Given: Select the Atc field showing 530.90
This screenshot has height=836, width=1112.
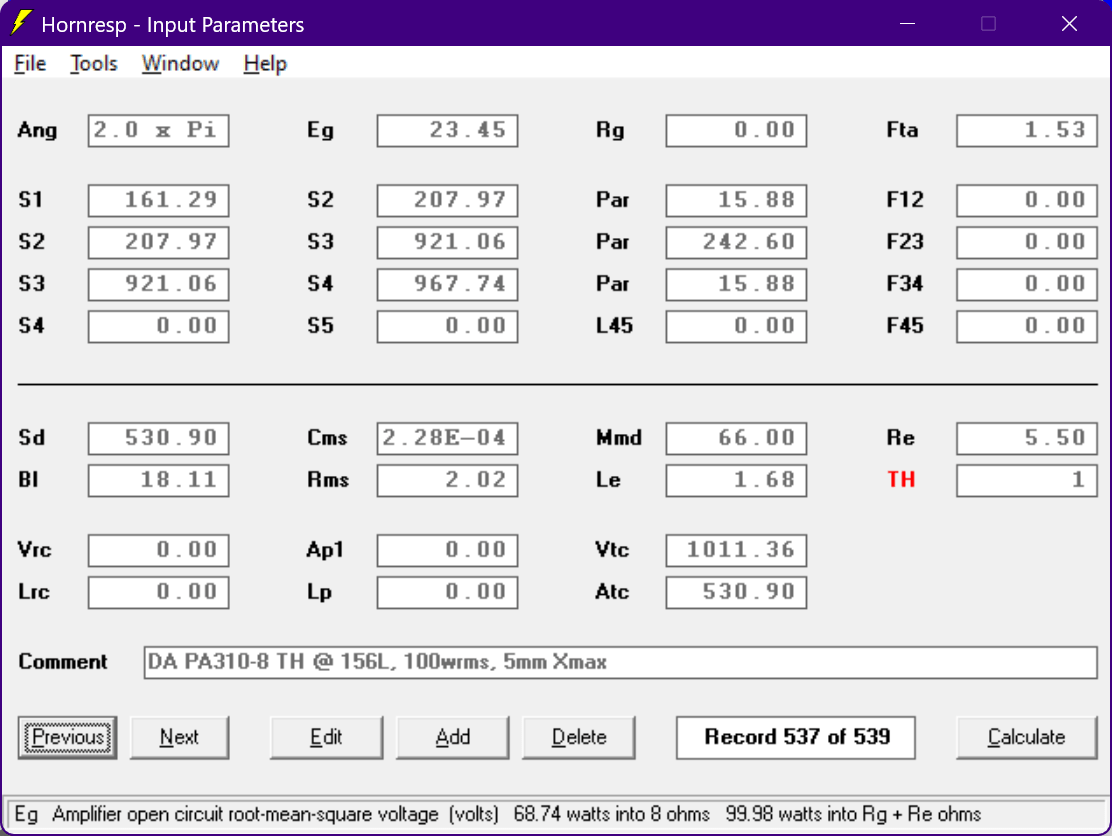Looking at the screenshot, I should [x=736, y=592].
